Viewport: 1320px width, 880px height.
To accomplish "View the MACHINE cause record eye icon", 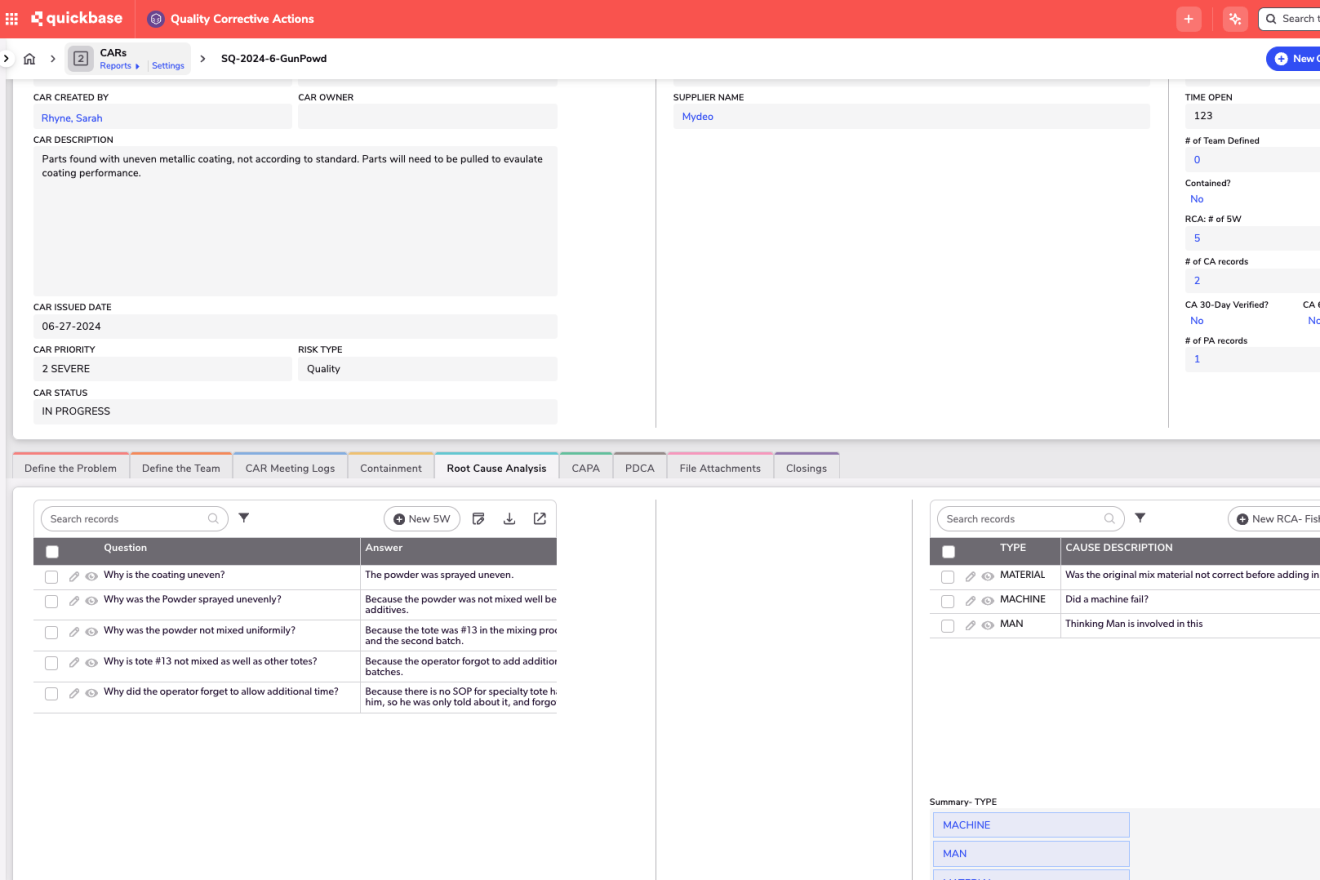I will (987, 601).
